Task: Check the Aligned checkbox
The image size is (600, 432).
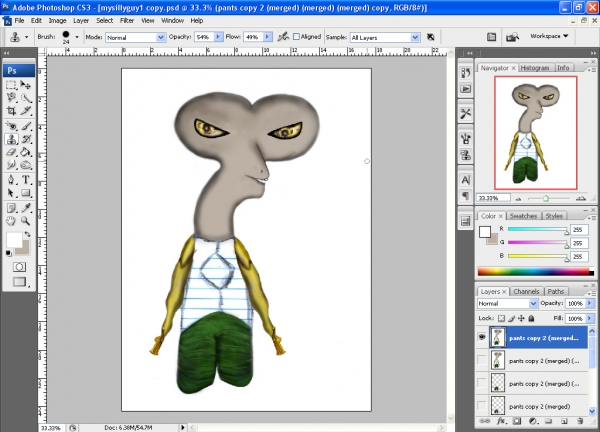Action: (296, 37)
